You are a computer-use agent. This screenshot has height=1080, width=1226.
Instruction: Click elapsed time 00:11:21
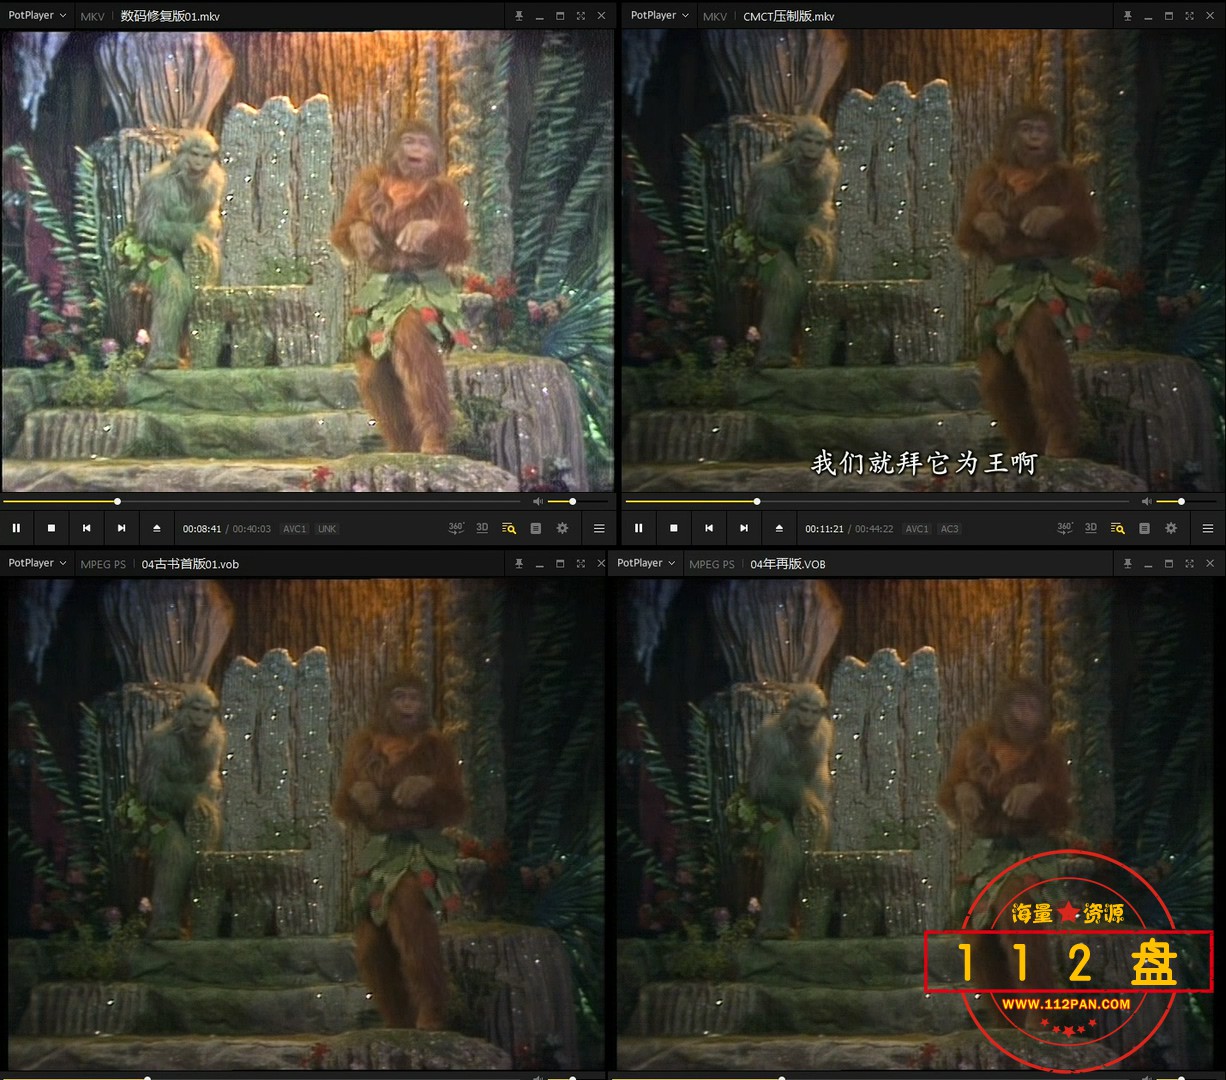click(824, 529)
